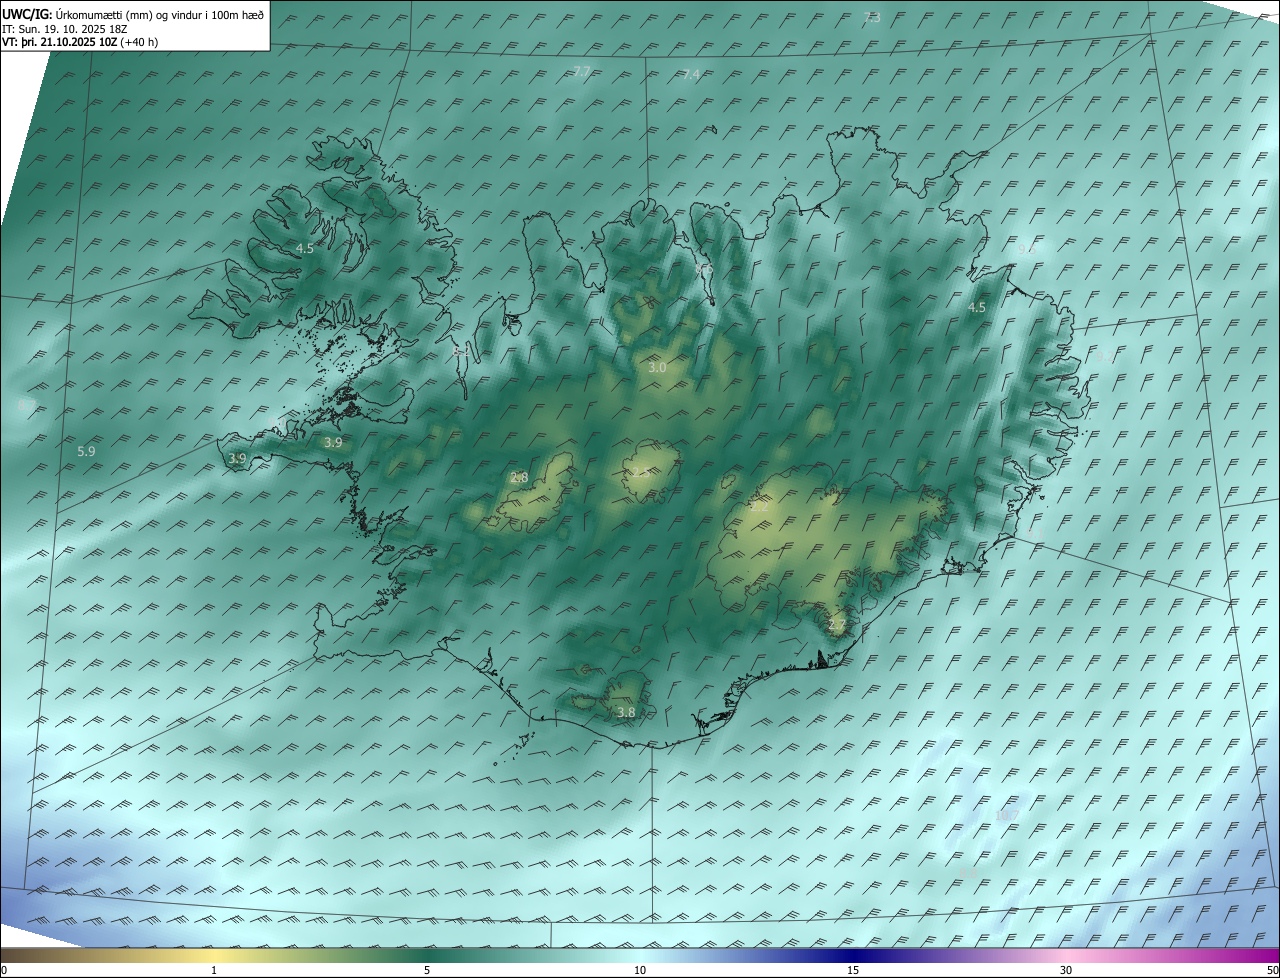
Task: Click the 7.7 value label offshore north
Action: 582,71
